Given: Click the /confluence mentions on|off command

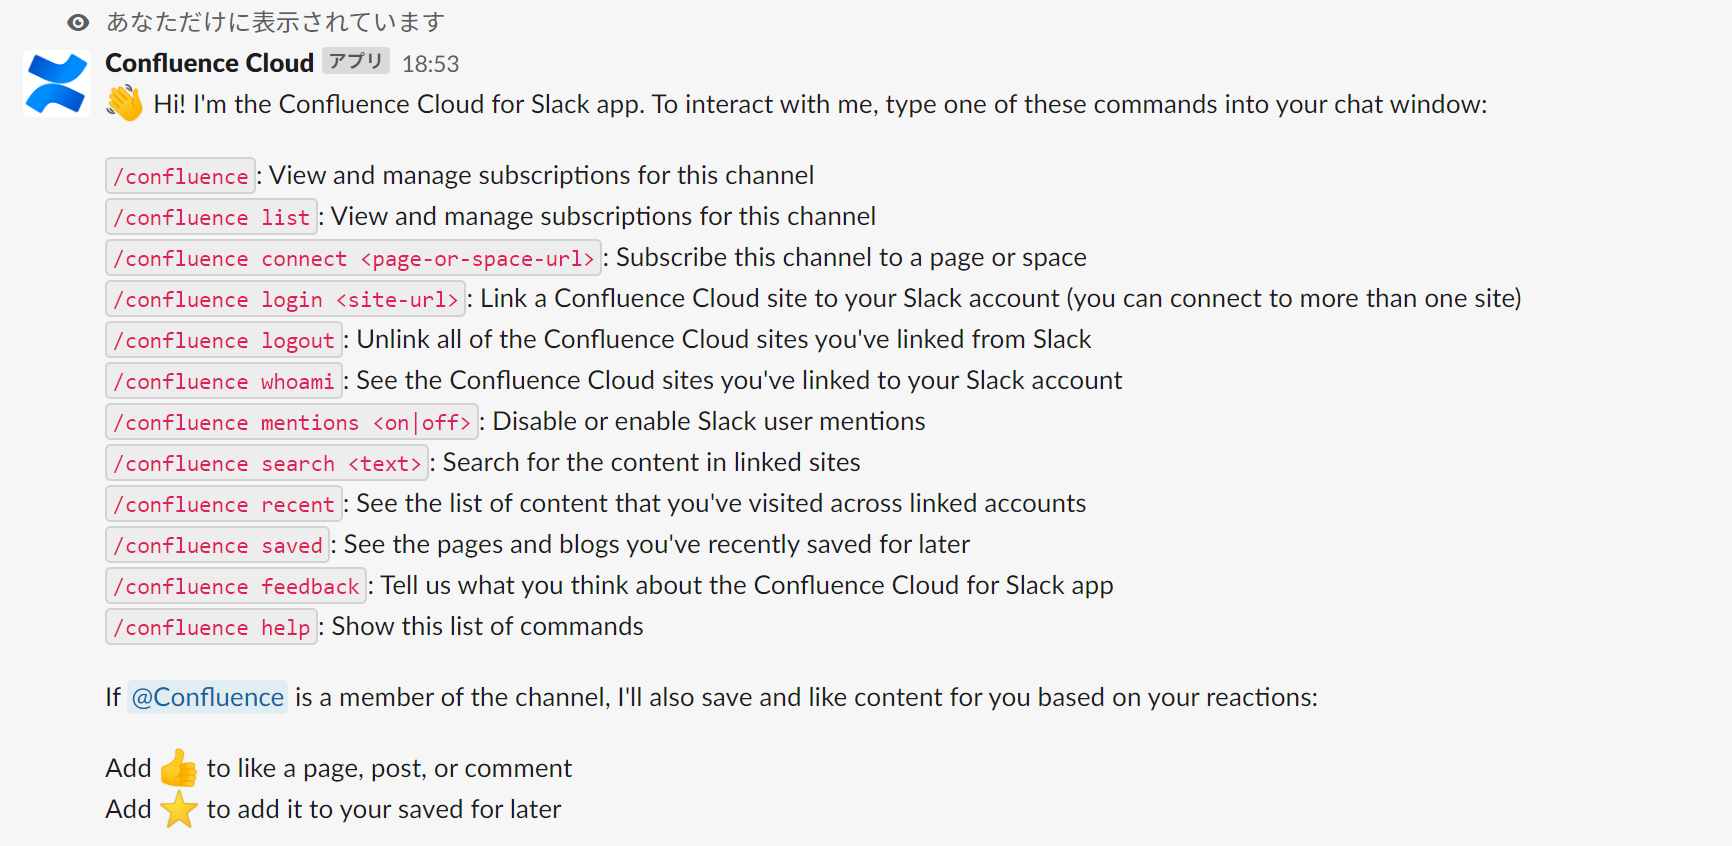Looking at the screenshot, I should pyautogui.click(x=292, y=422).
